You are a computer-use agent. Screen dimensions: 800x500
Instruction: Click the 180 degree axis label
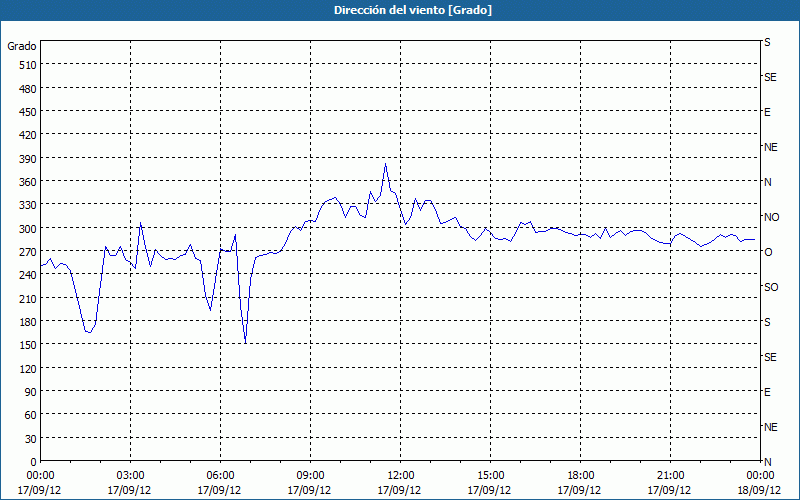[28, 322]
